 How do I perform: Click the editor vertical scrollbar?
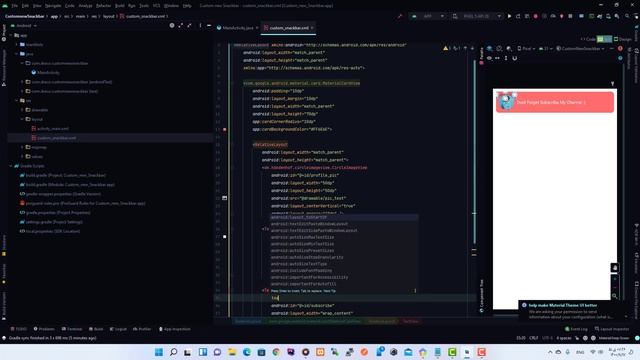474,151
